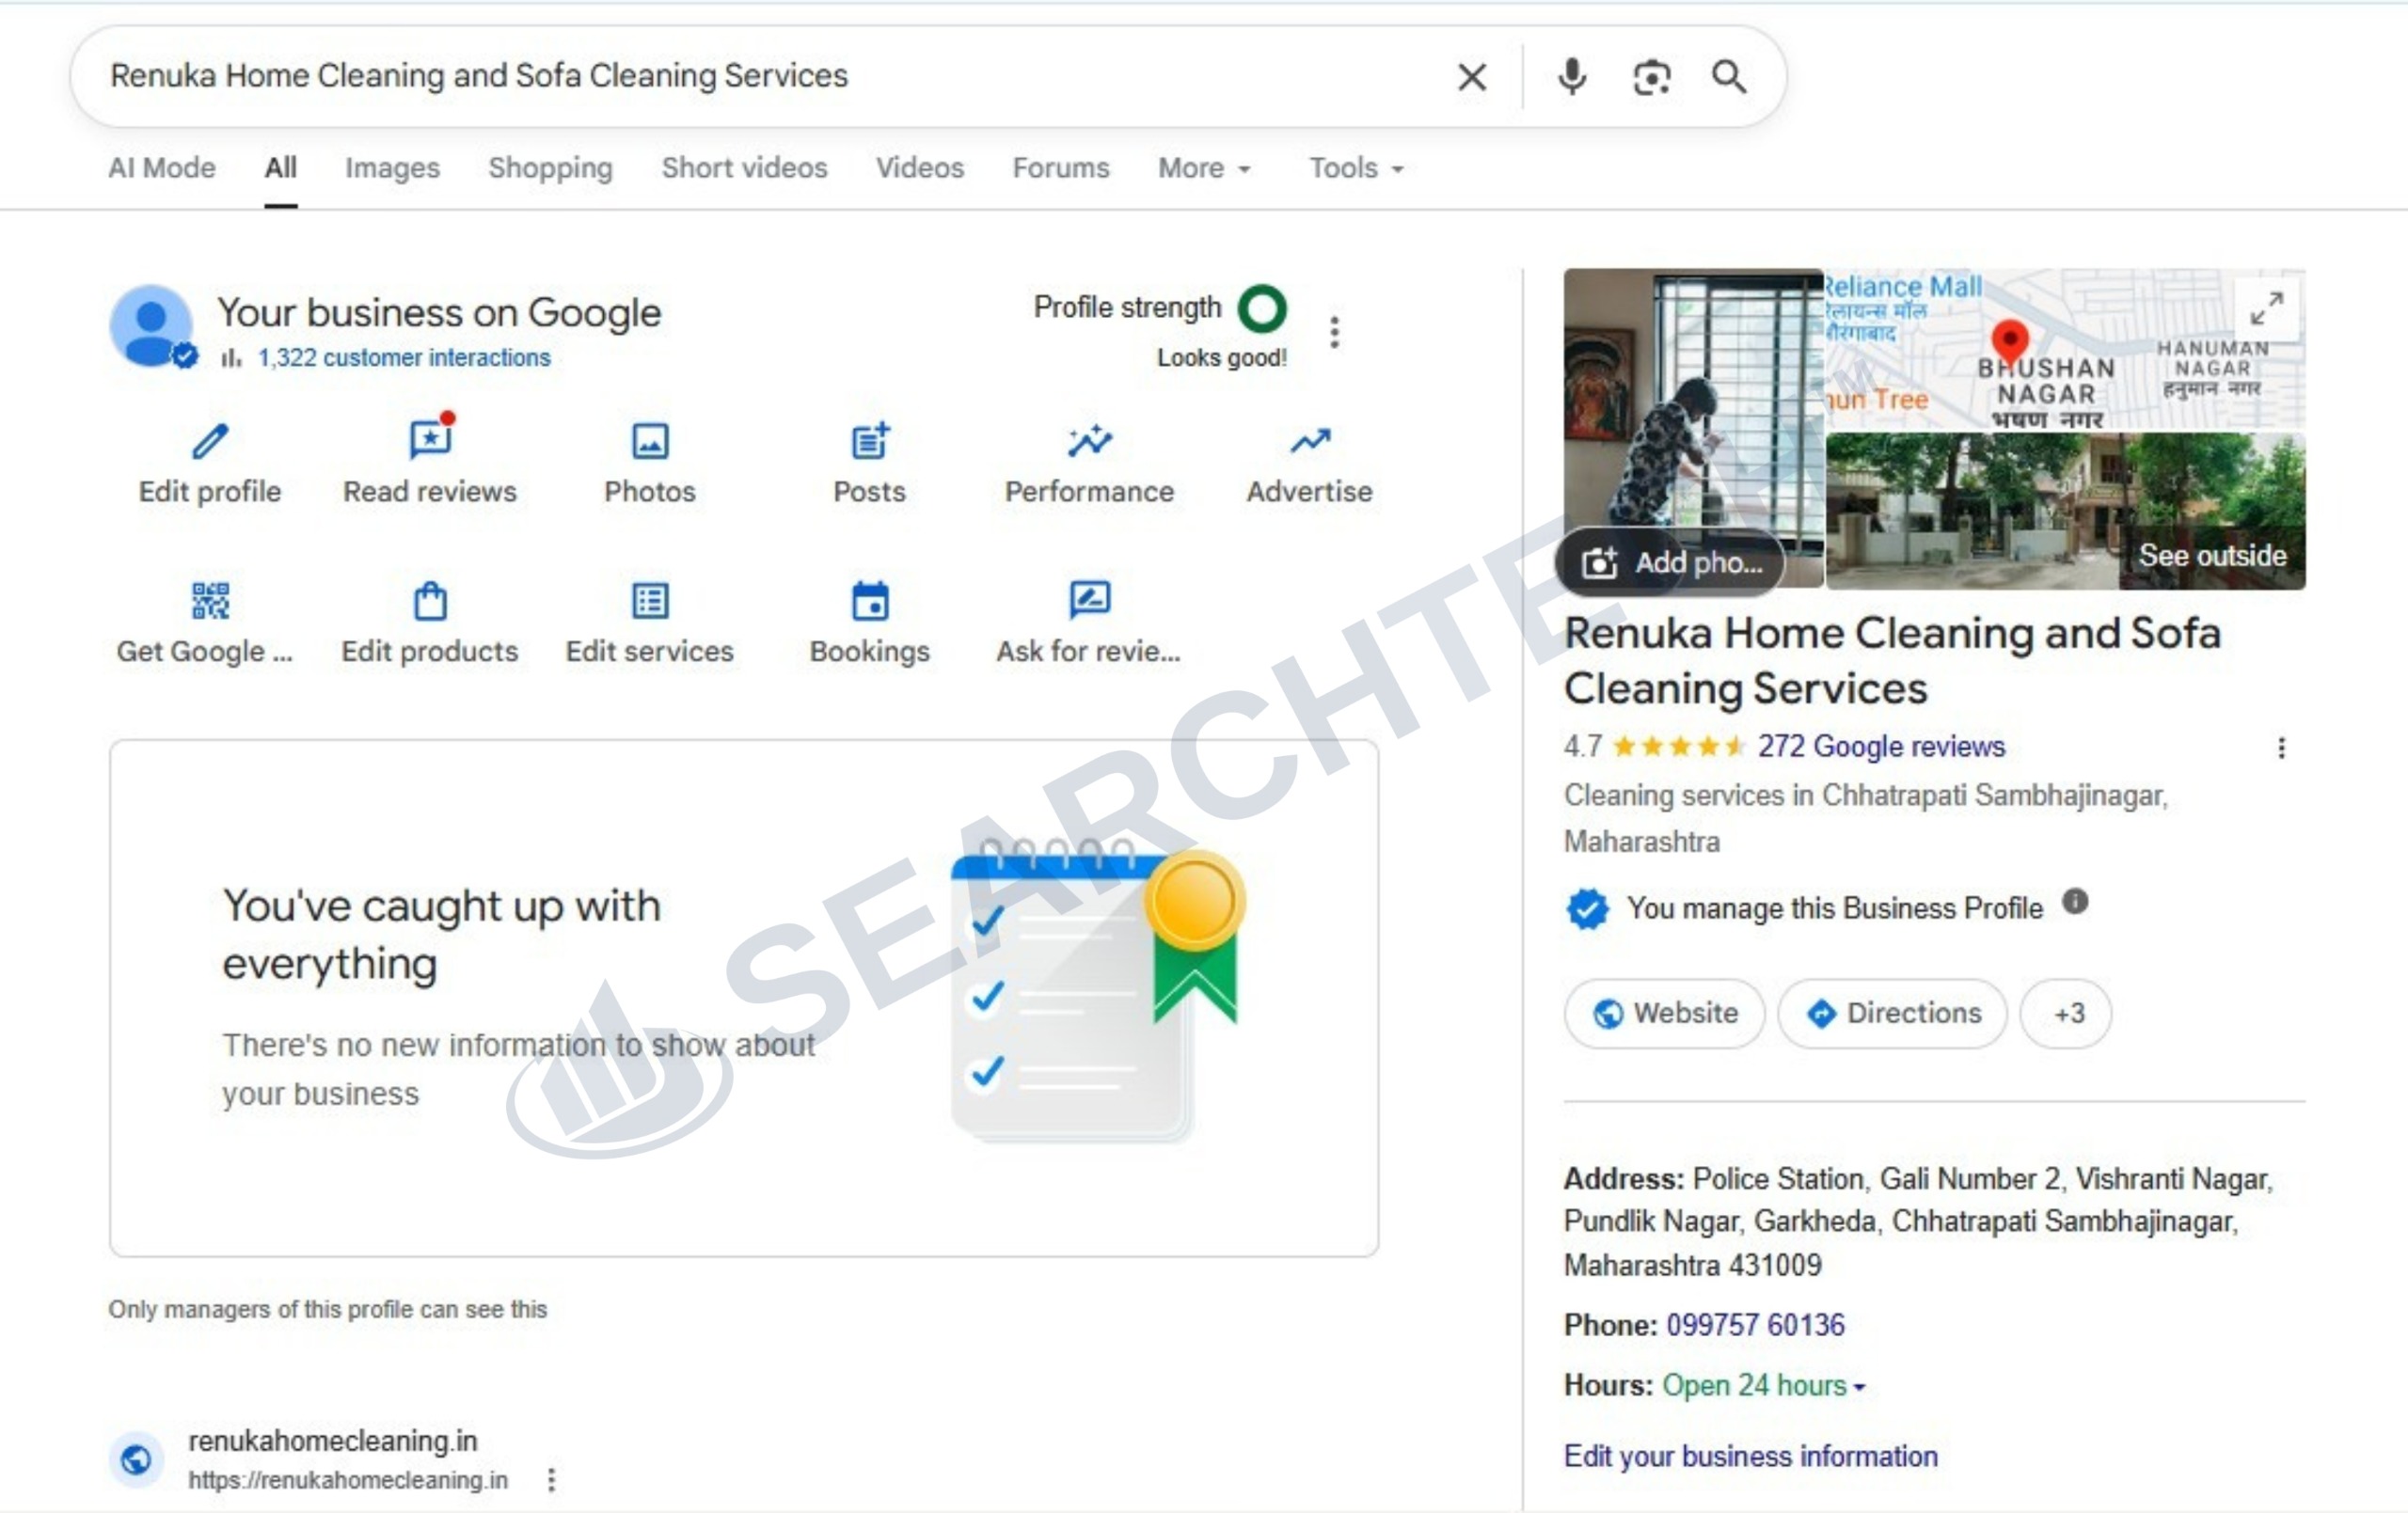Open the See outside street view thumbnail

coord(2065,512)
